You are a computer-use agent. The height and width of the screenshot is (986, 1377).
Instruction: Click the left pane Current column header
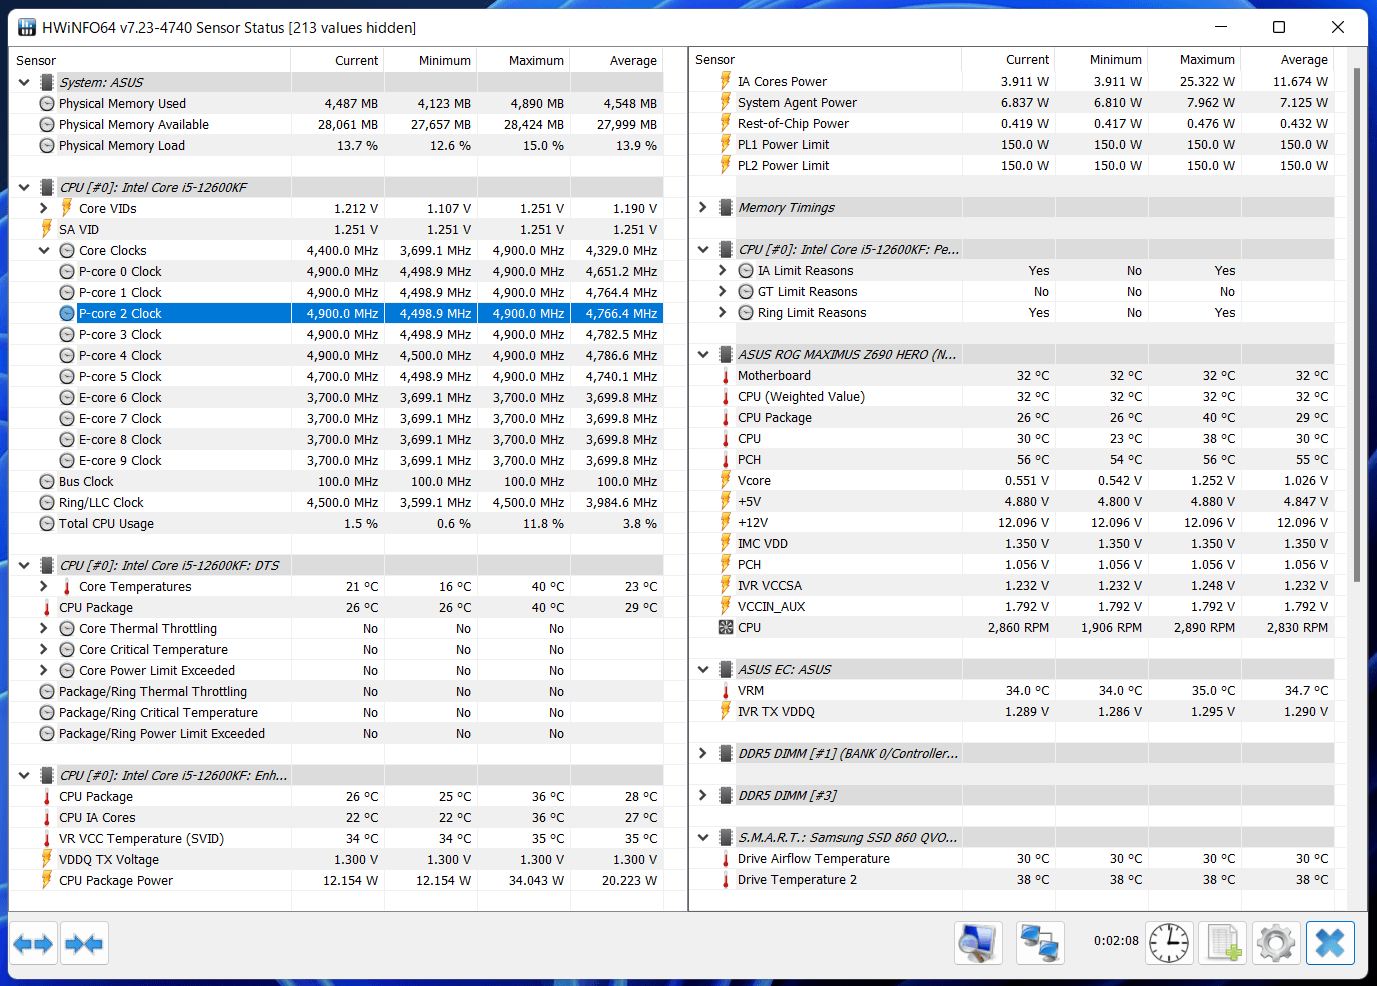click(x=337, y=61)
